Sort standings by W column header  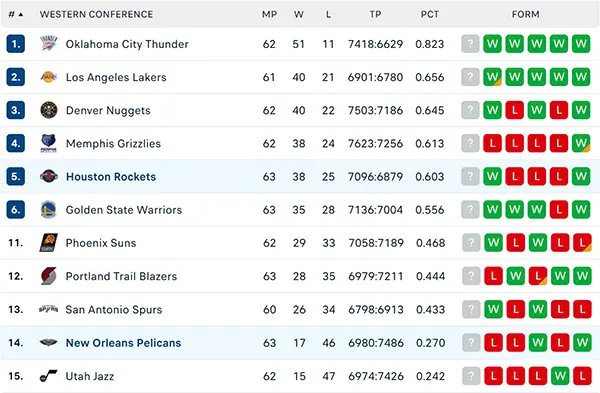[x=298, y=15]
